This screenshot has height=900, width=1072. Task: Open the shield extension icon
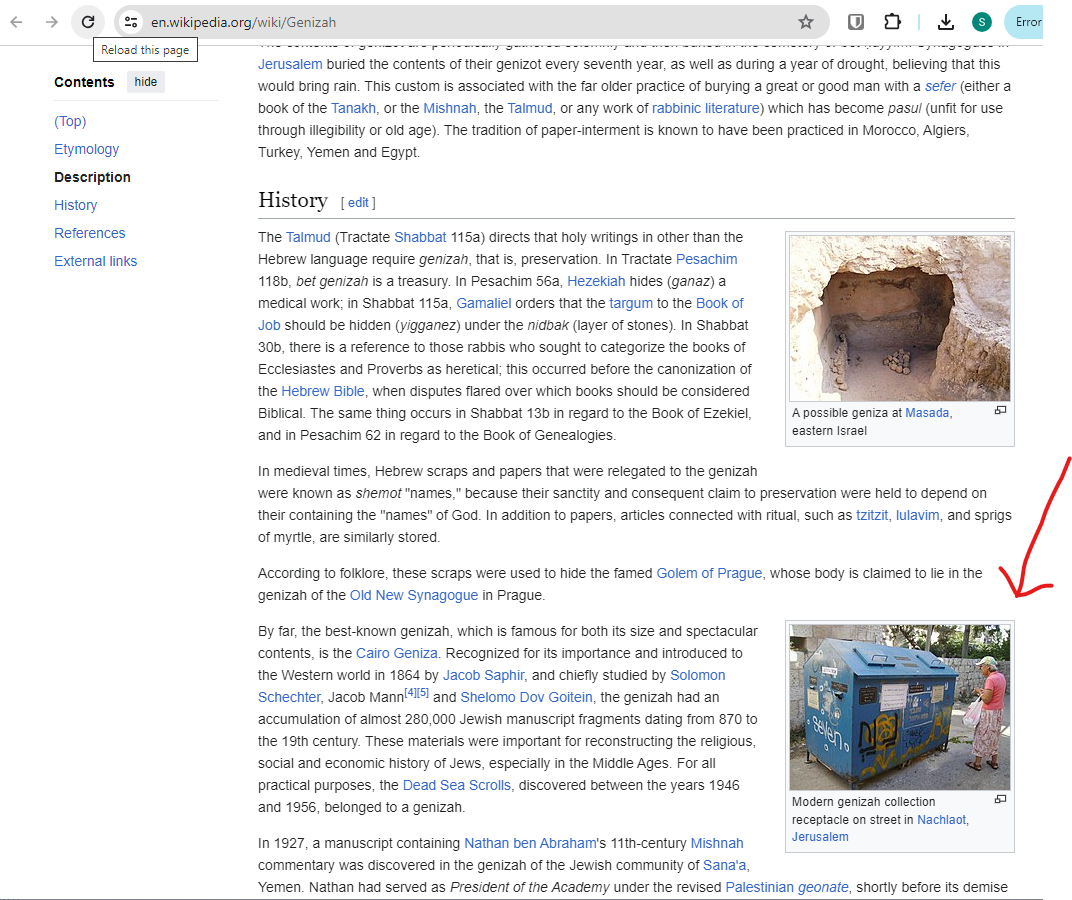tap(855, 22)
